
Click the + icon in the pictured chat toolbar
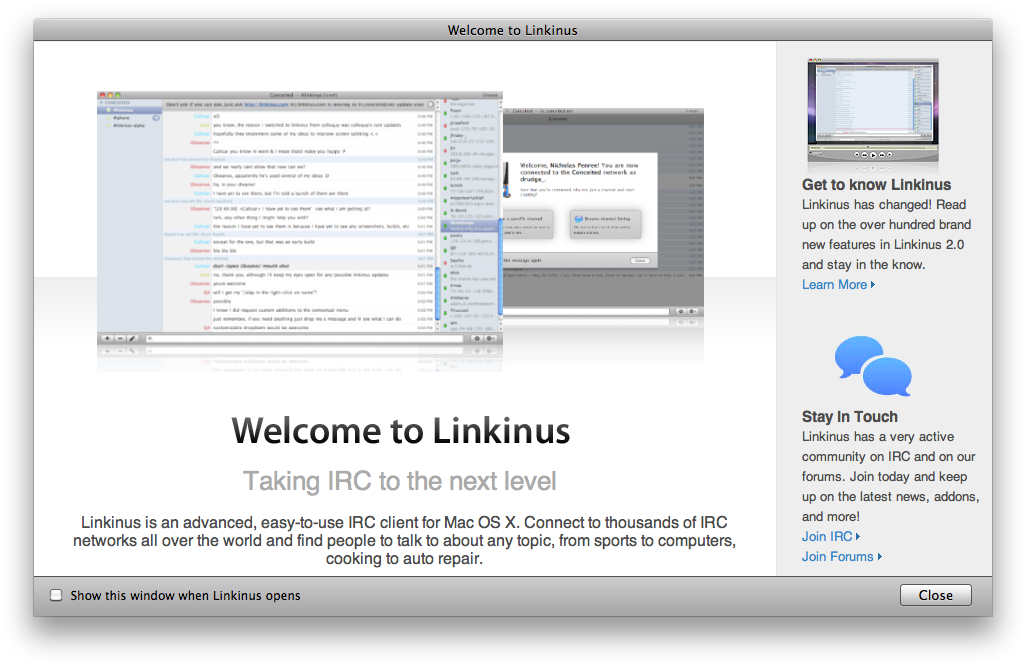point(107,337)
